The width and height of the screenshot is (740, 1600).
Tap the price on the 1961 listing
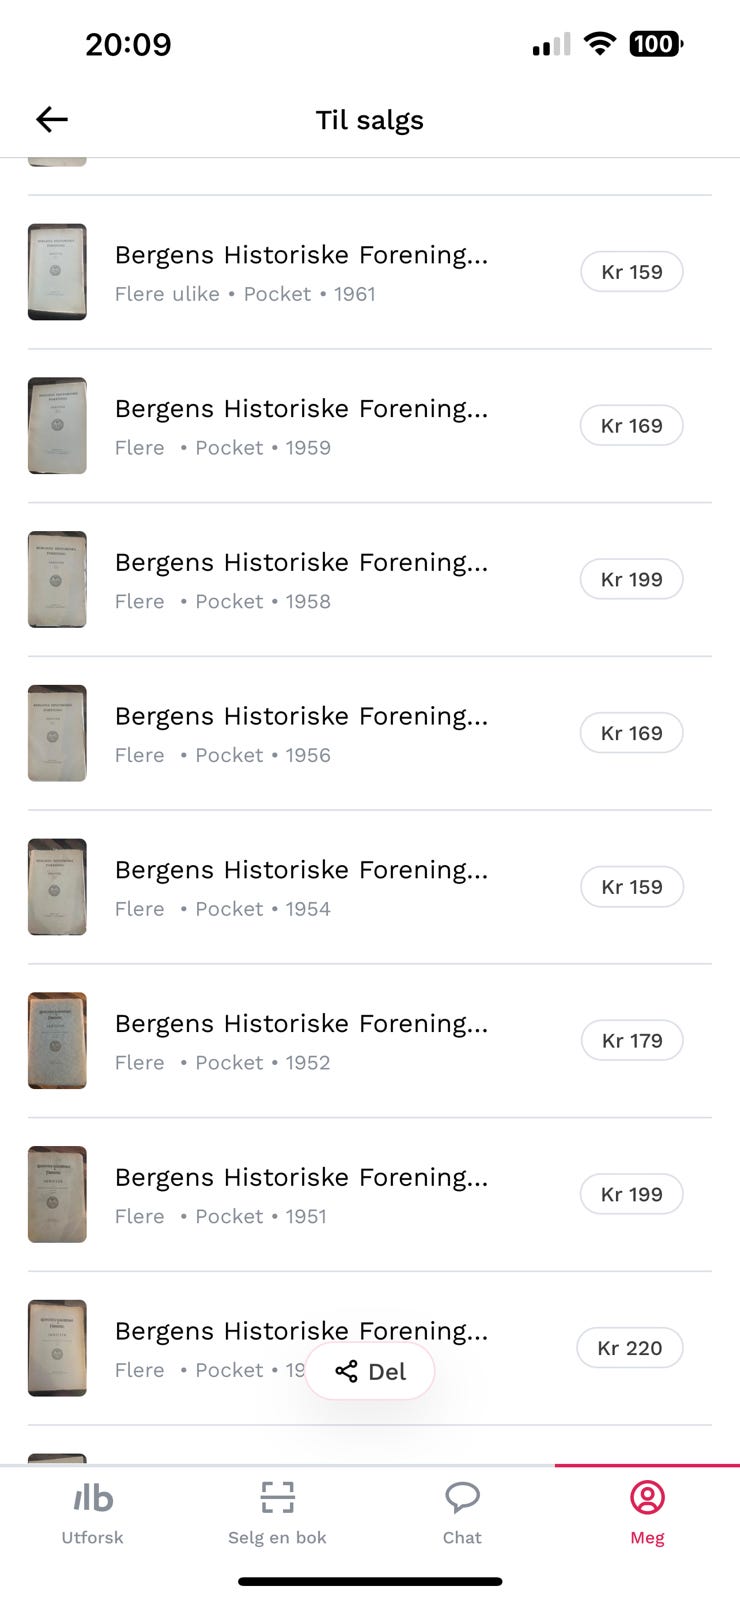[x=632, y=272]
